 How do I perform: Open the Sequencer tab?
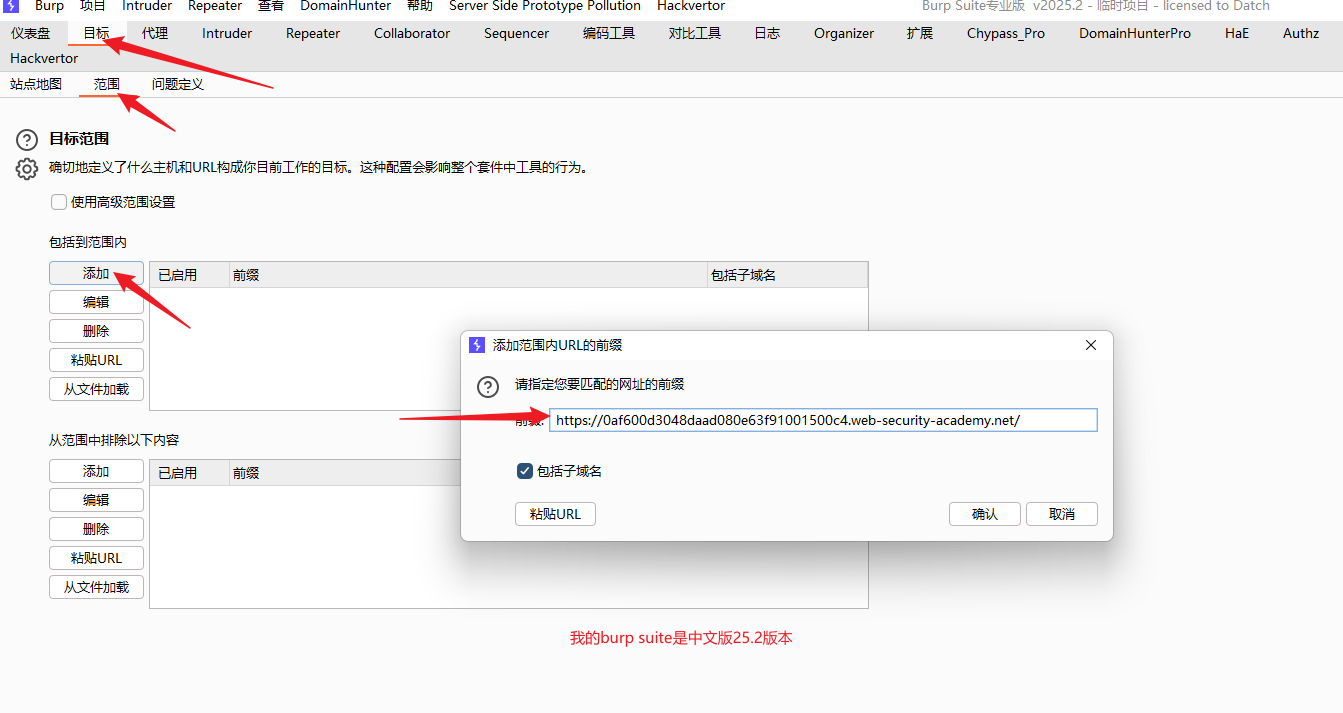click(x=517, y=33)
